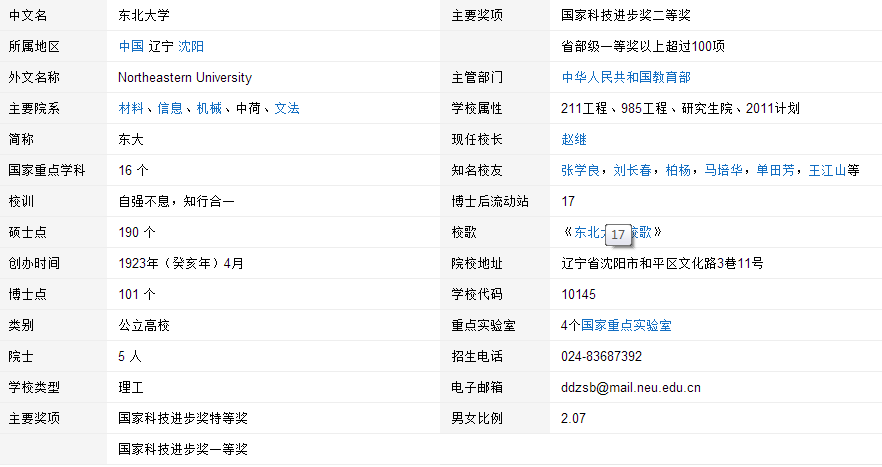The width and height of the screenshot is (882, 467).
Task: Click the 博士后流动站 field label
Action: tap(490, 201)
